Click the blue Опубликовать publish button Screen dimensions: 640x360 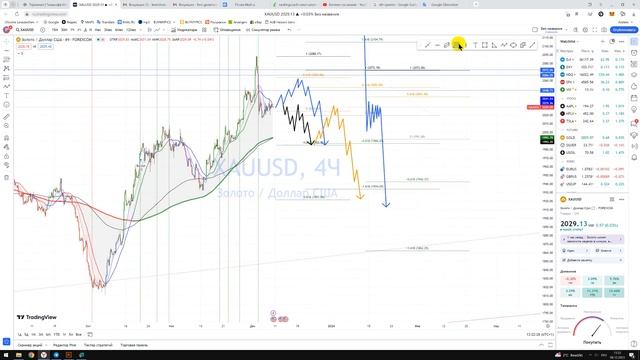point(624,30)
